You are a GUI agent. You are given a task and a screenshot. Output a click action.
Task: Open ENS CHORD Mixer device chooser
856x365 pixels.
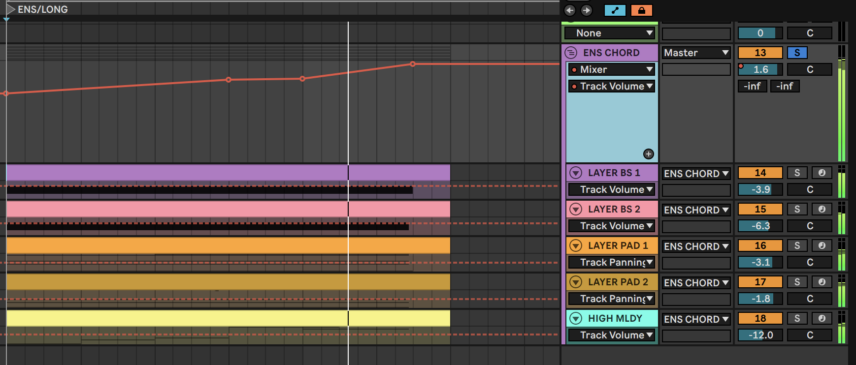pos(611,69)
